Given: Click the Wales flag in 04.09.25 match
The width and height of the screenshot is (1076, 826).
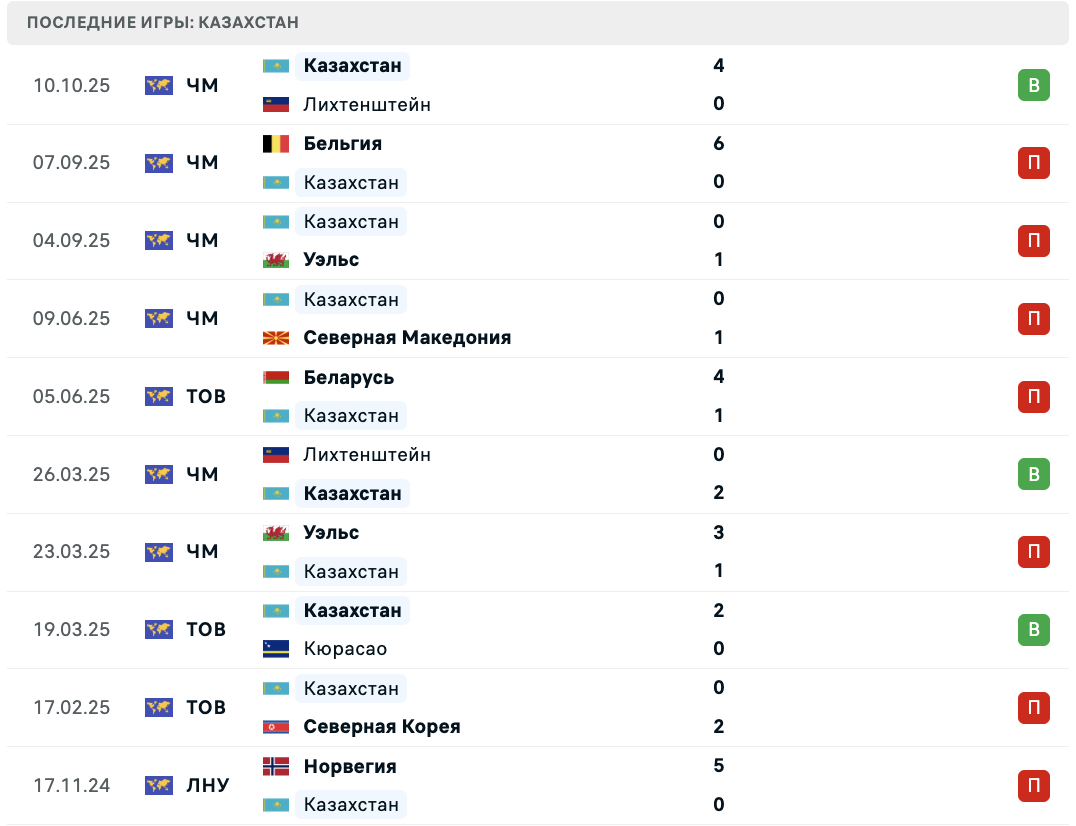Looking at the screenshot, I should [x=275, y=260].
